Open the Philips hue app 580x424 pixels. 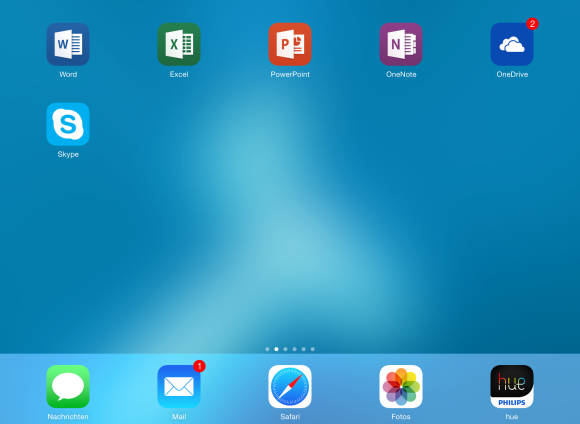point(512,386)
